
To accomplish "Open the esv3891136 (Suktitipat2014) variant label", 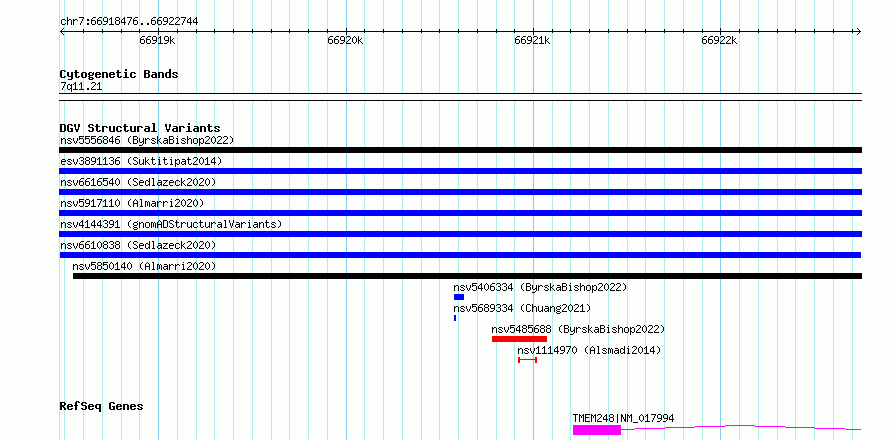I will click(141, 161).
